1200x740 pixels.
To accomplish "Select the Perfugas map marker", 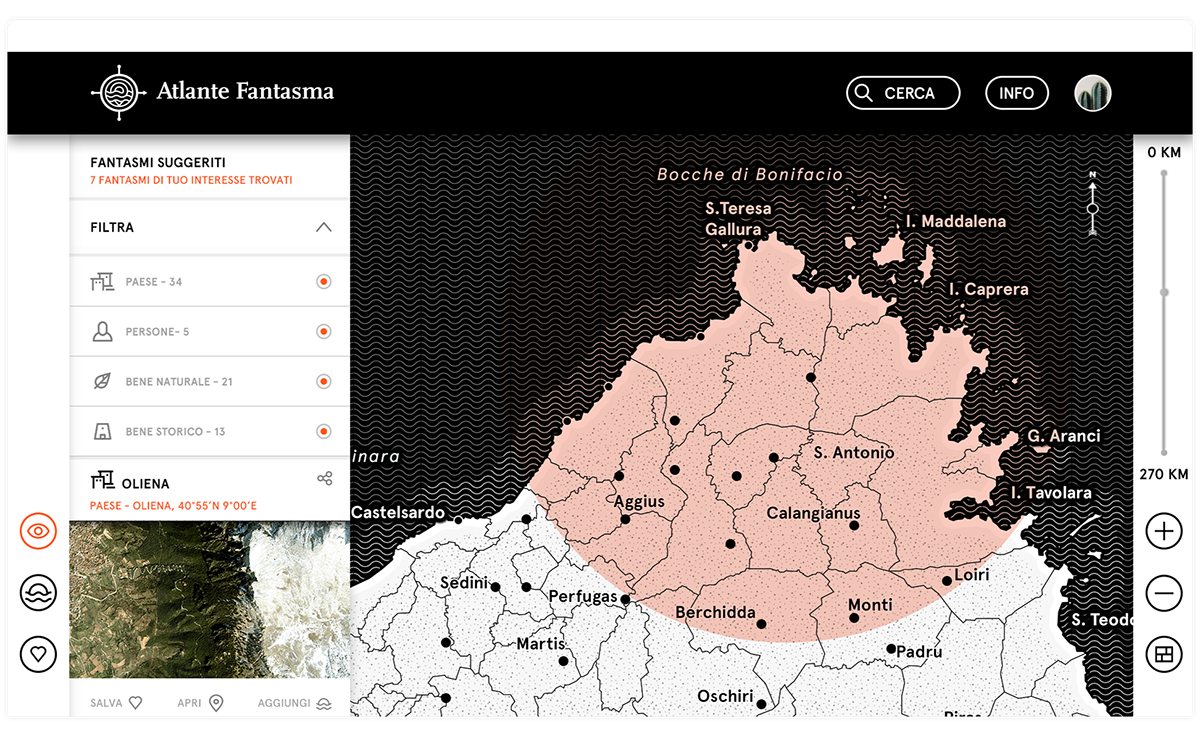I will point(625,600).
